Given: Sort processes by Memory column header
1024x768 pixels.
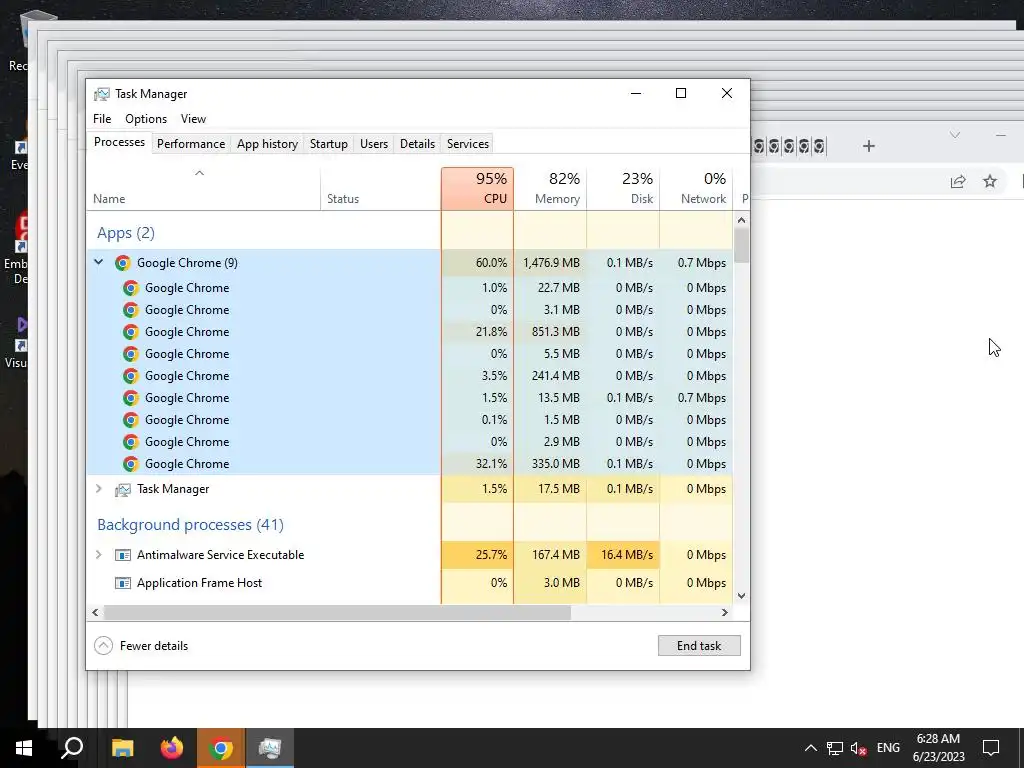Looking at the screenshot, I should pos(551,189).
